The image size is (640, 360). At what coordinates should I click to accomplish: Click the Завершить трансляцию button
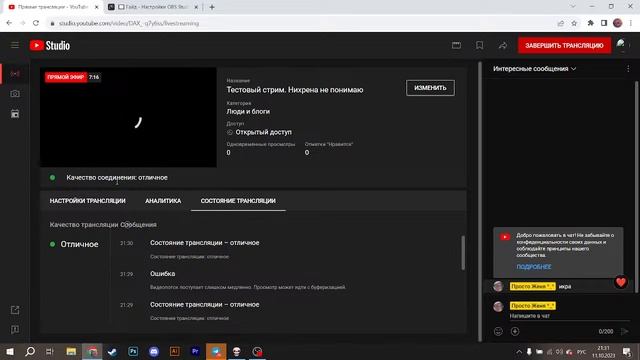coord(564,45)
